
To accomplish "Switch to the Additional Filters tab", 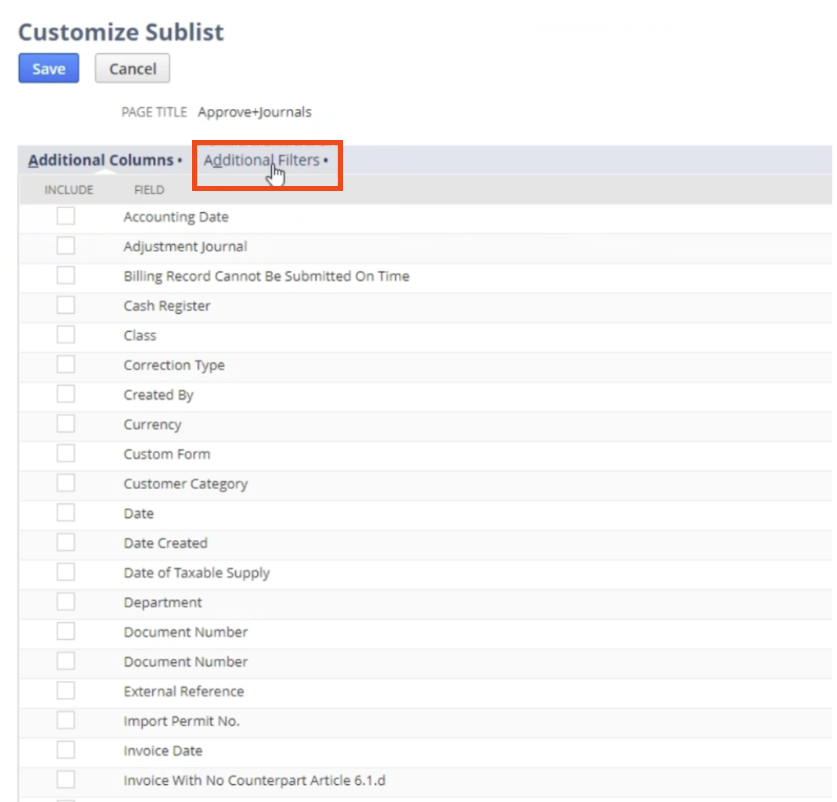I will tap(262, 160).
